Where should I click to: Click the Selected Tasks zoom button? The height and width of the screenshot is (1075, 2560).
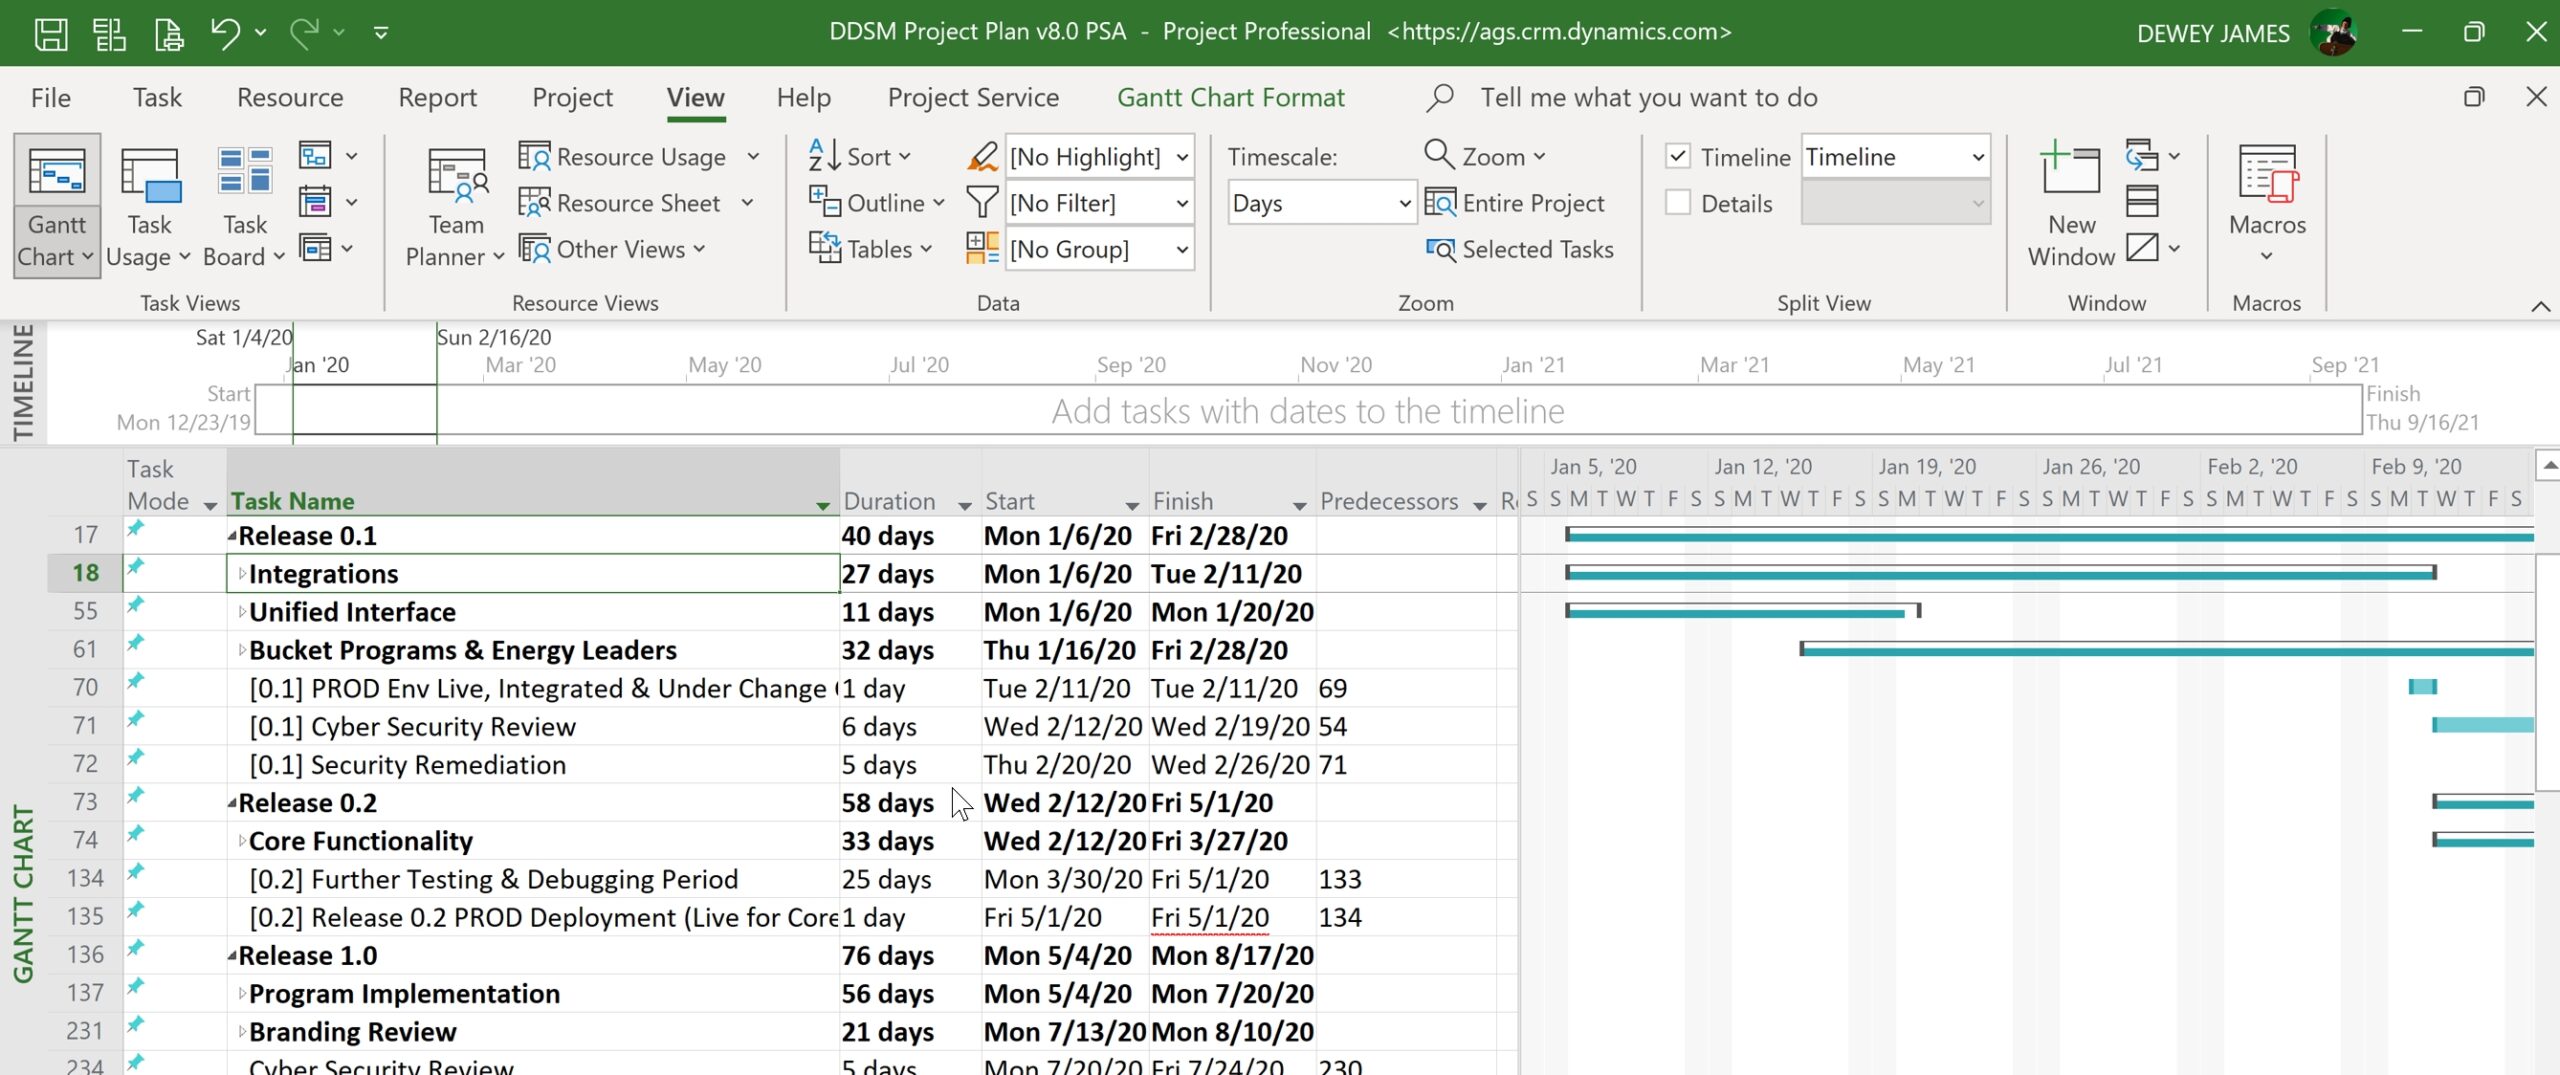1520,249
